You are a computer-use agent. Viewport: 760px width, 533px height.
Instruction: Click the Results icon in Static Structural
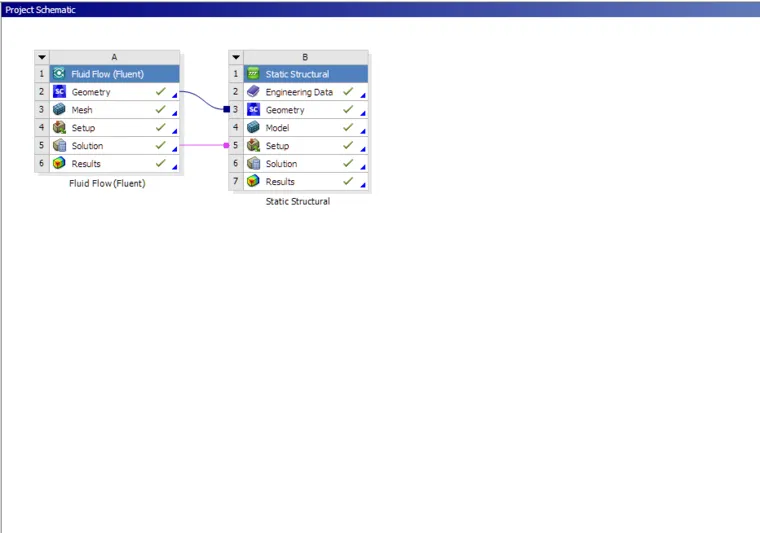click(253, 181)
